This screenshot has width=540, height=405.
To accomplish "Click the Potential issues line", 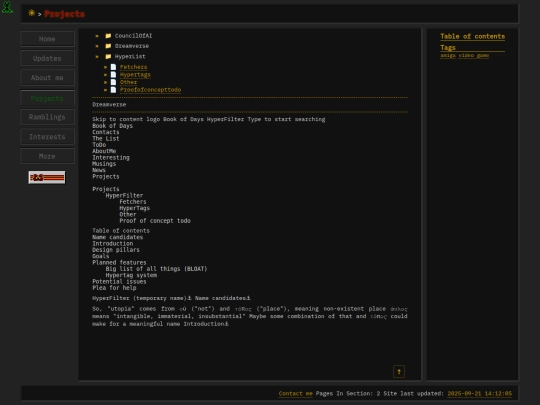I will [x=119, y=281].
